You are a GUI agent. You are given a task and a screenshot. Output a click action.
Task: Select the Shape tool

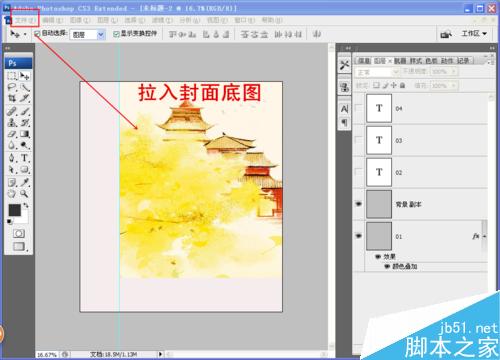[24, 169]
